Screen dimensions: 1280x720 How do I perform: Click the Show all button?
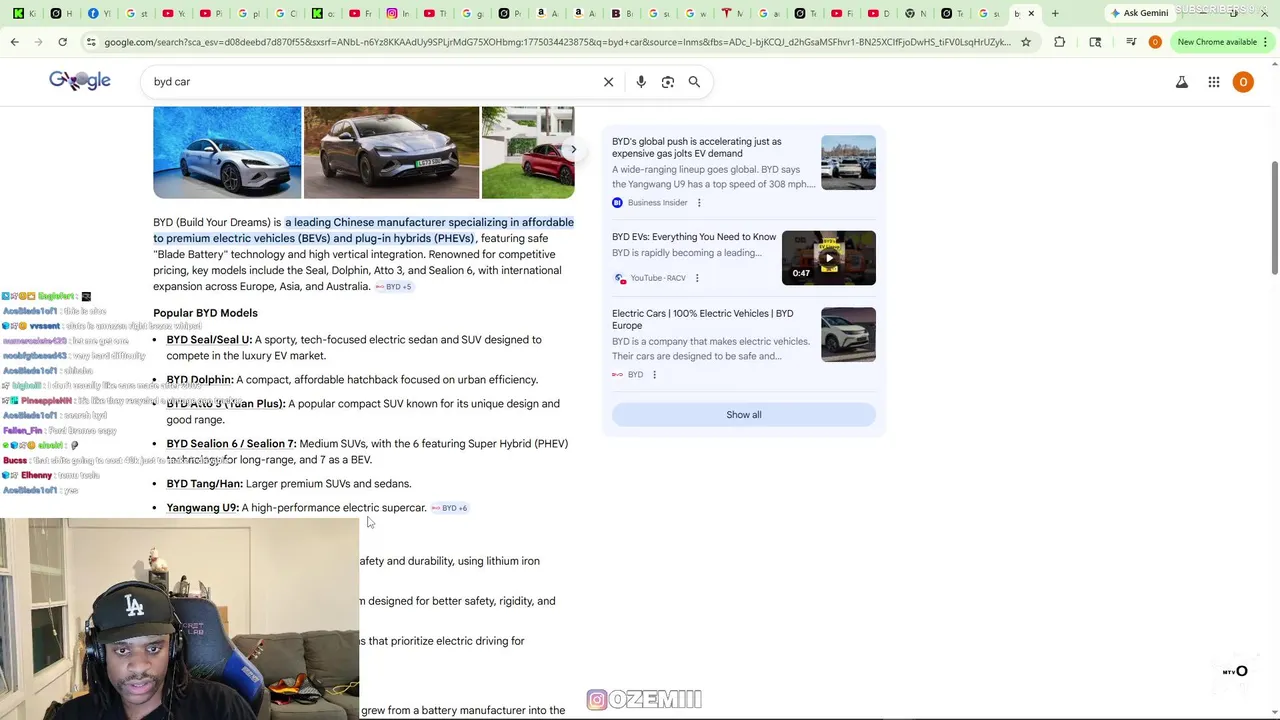744,415
